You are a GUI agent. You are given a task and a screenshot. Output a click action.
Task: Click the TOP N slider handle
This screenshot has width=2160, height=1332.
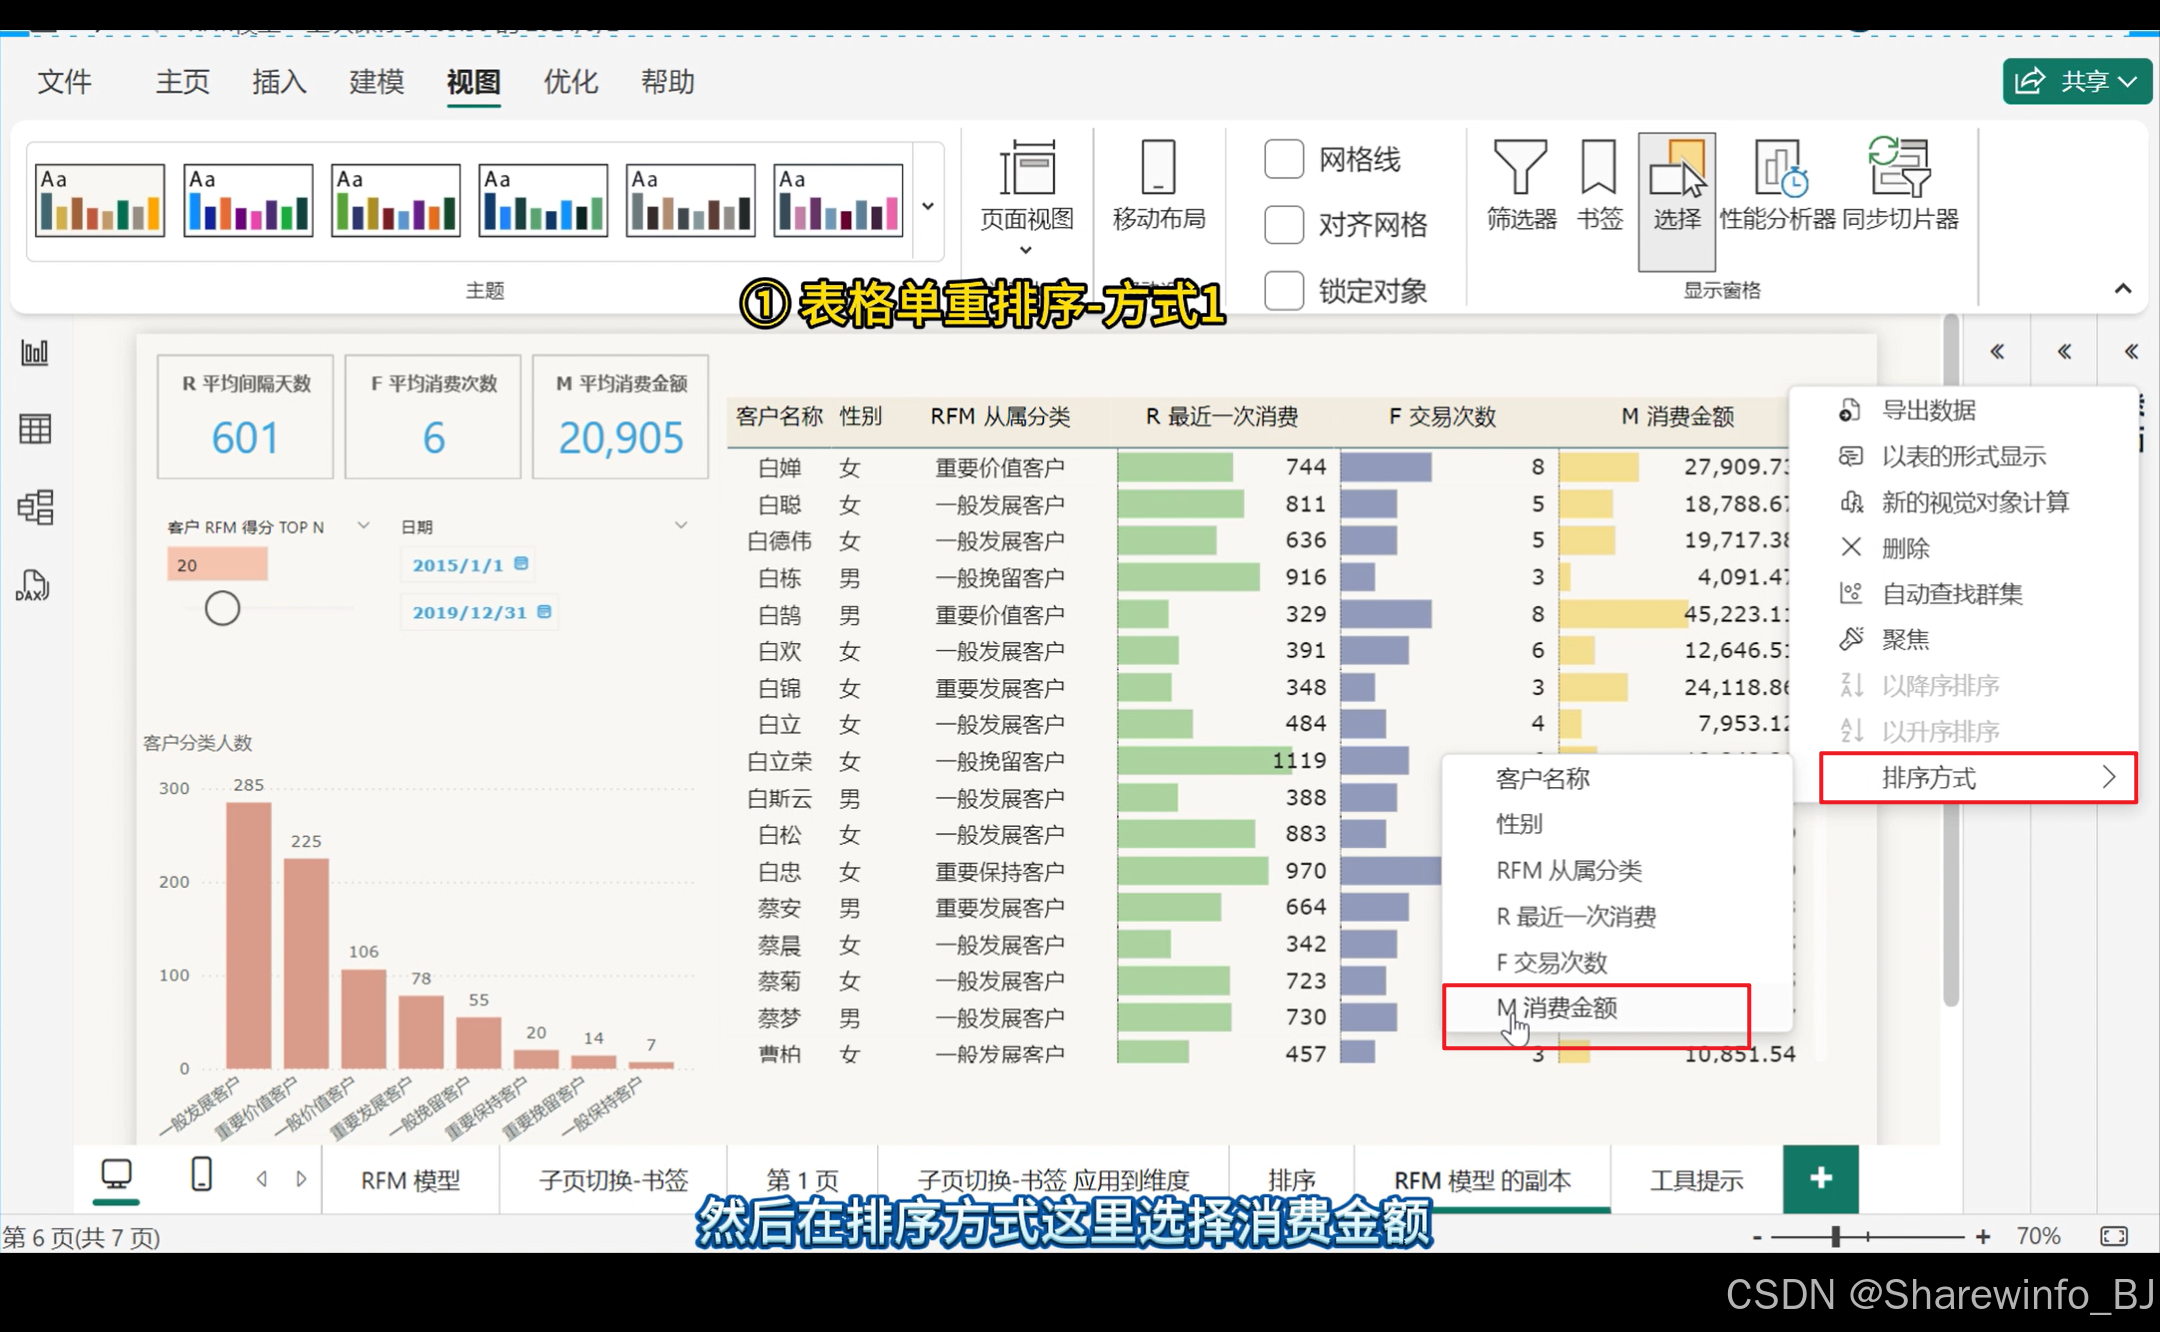(222, 608)
